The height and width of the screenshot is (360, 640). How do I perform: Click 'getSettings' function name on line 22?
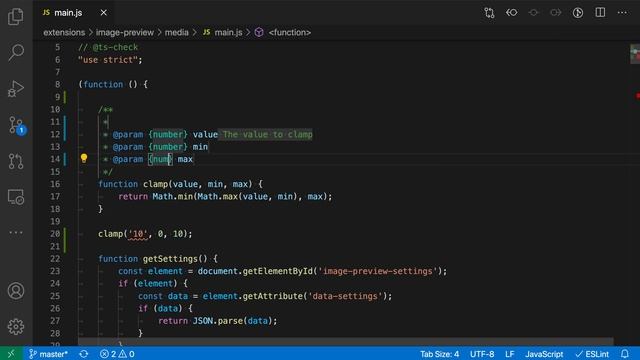point(170,259)
